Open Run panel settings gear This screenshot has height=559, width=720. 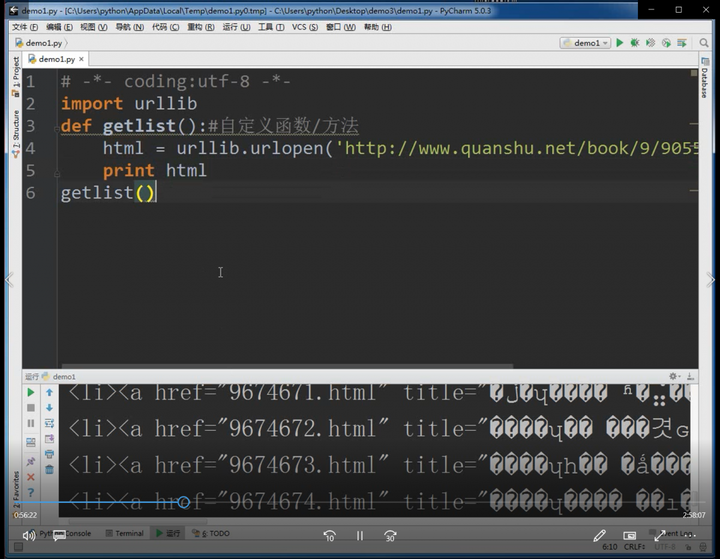[674, 376]
